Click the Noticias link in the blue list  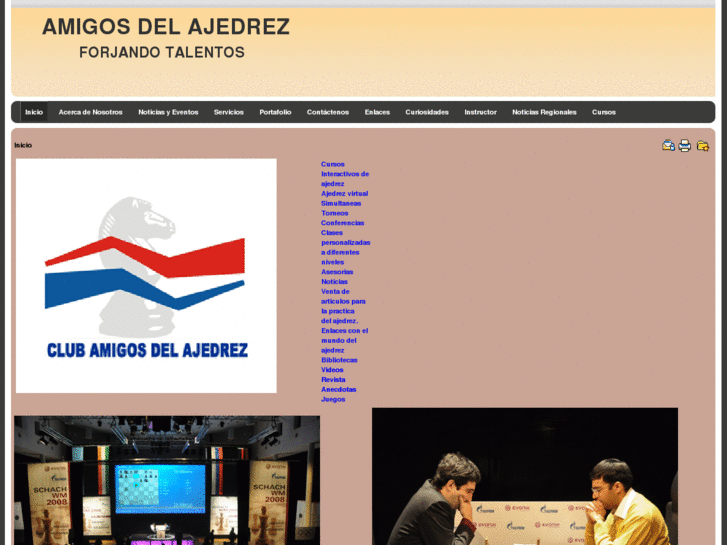(x=334, y=282)
